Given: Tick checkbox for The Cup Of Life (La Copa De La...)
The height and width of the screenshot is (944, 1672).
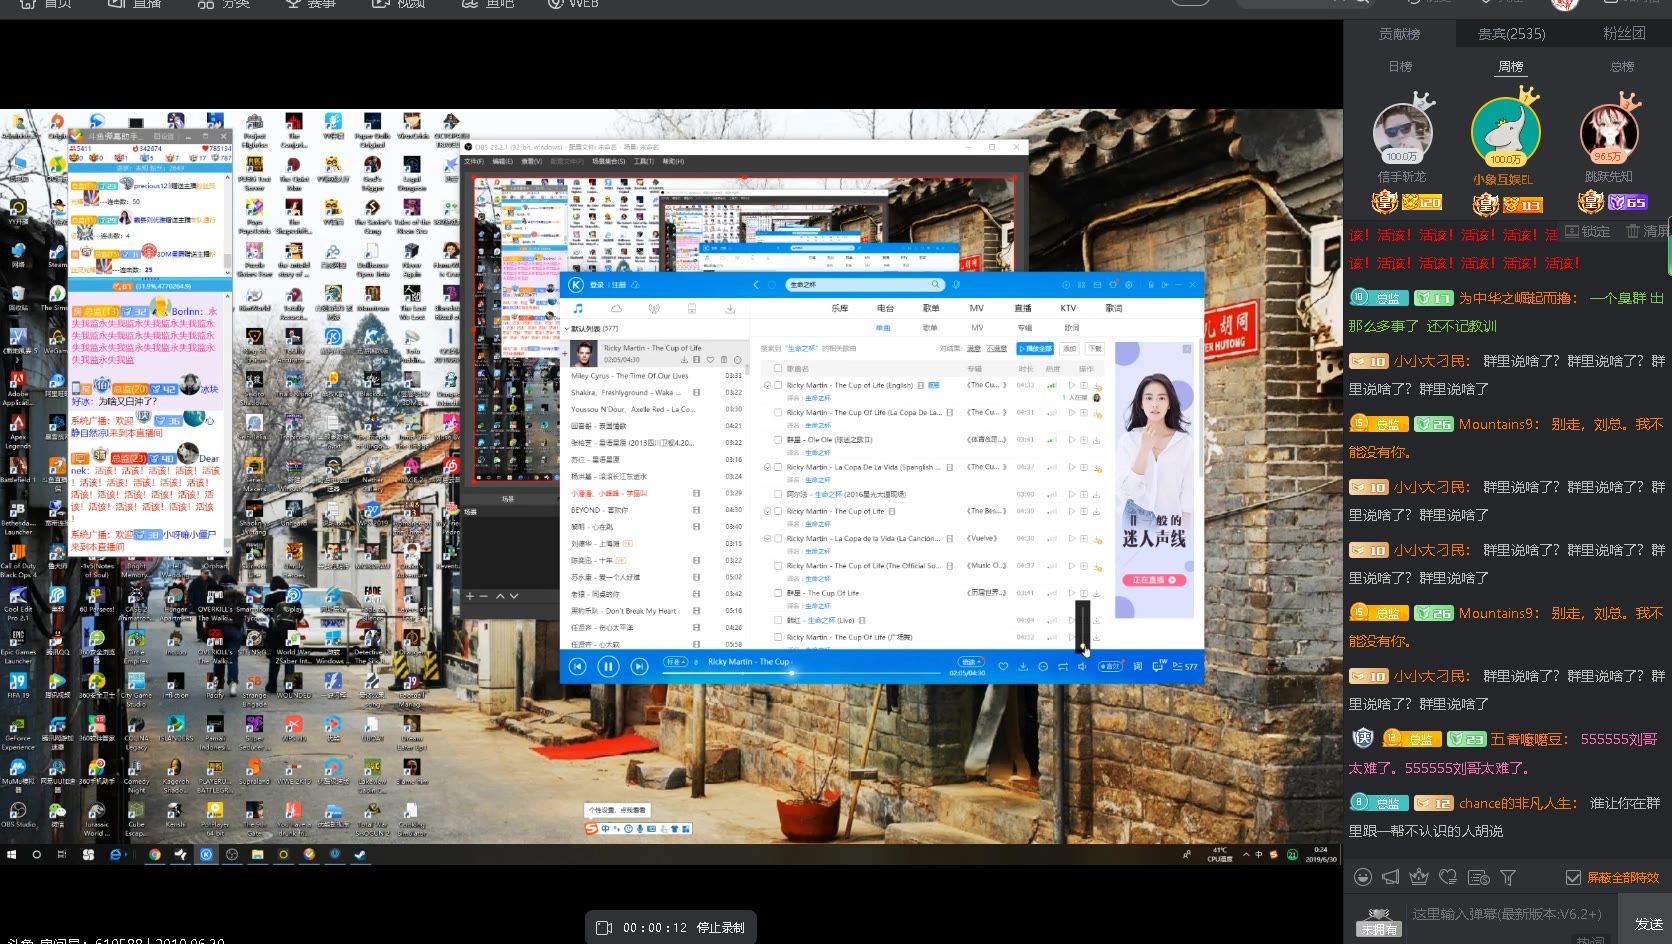Looking at the screenshot, I should pos(778,412).
